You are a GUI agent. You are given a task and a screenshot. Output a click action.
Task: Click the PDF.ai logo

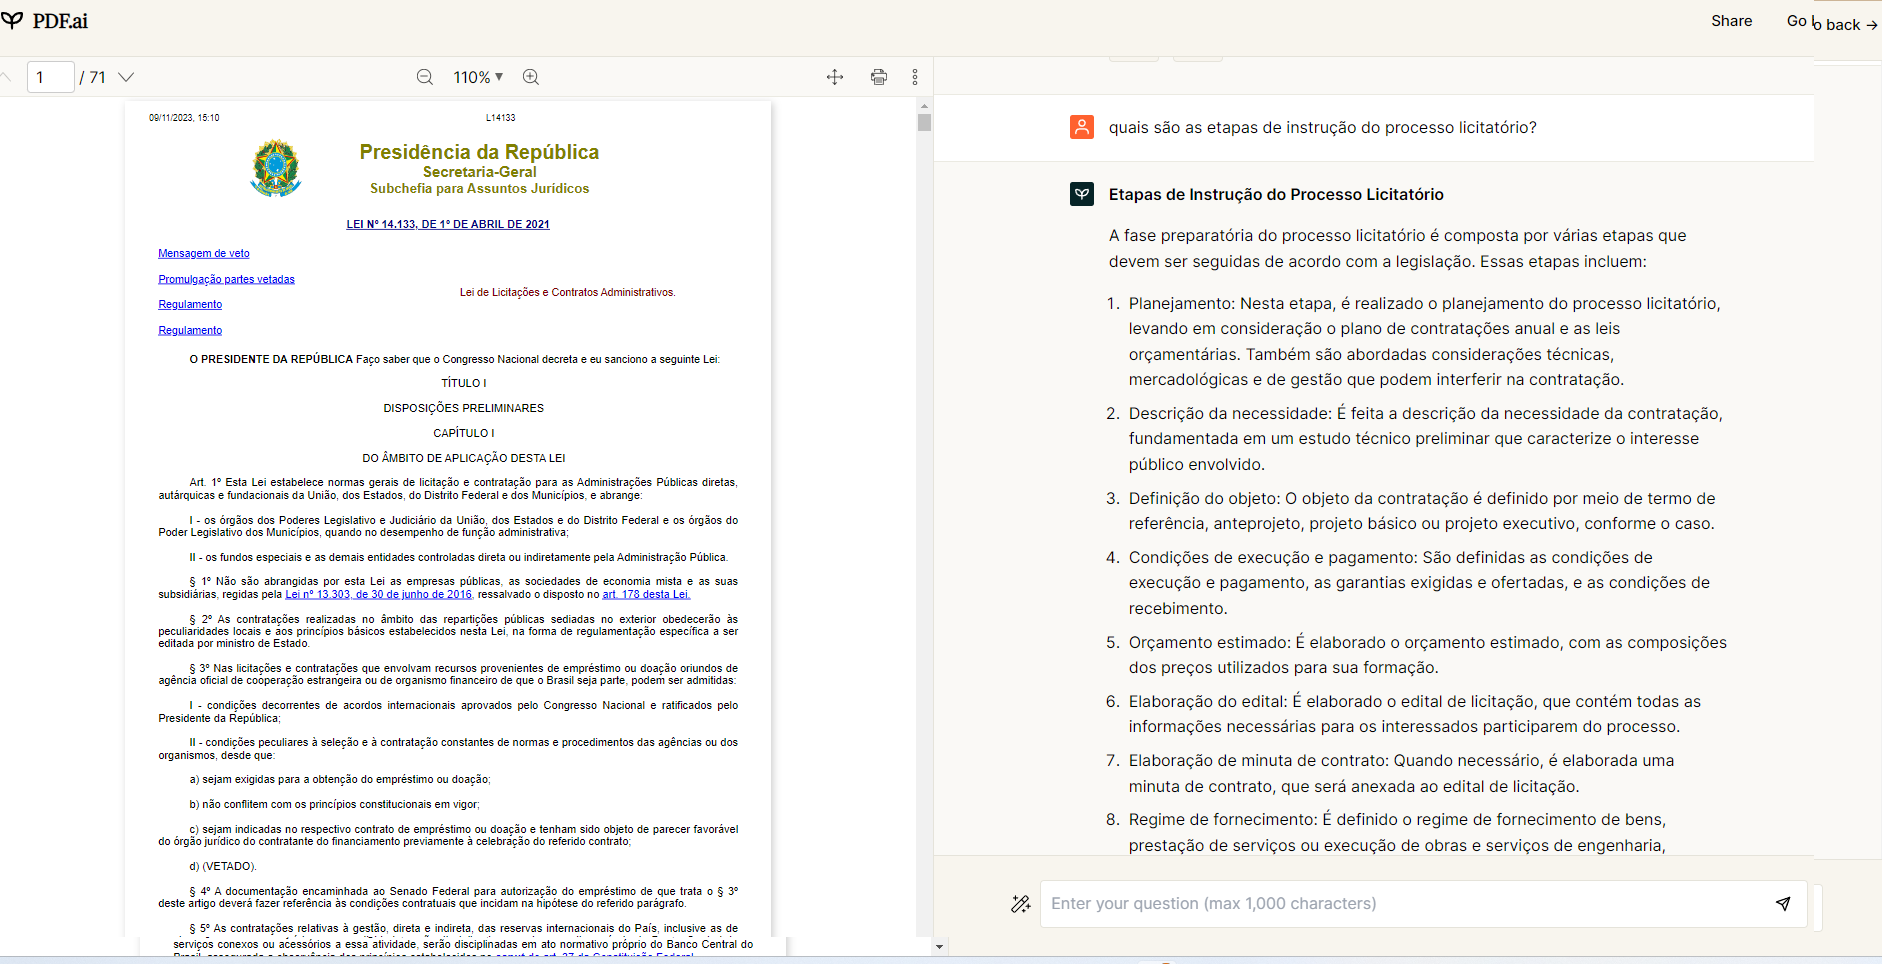pyautogui.click(x=46, y=20)
